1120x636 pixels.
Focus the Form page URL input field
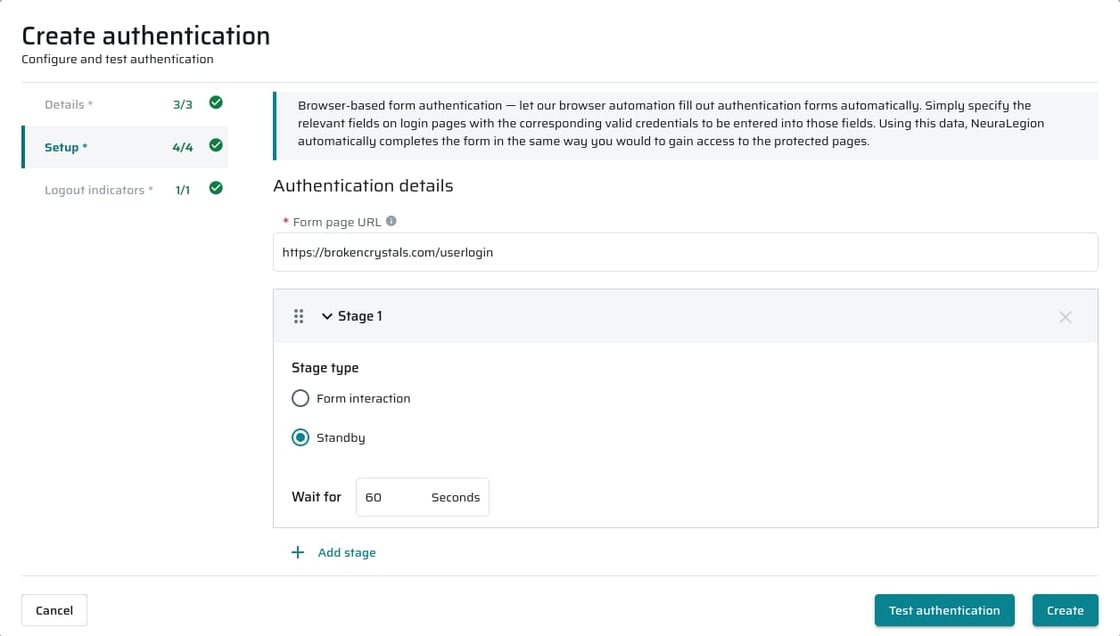coord(685,252)
